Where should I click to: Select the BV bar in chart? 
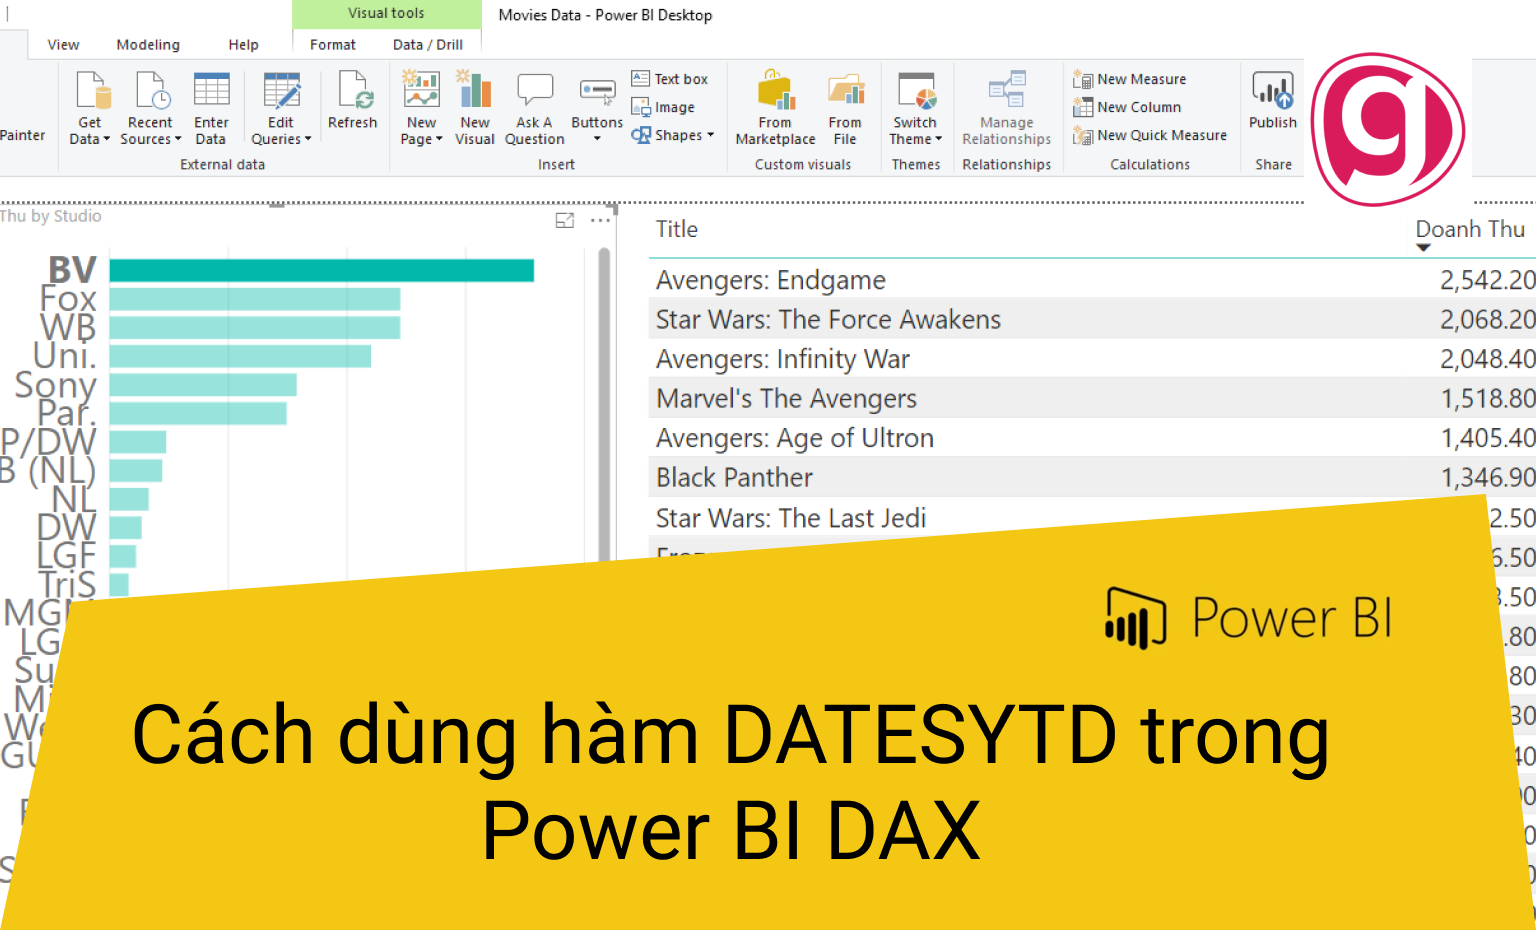pyautogui.click(x=322, y=270)
